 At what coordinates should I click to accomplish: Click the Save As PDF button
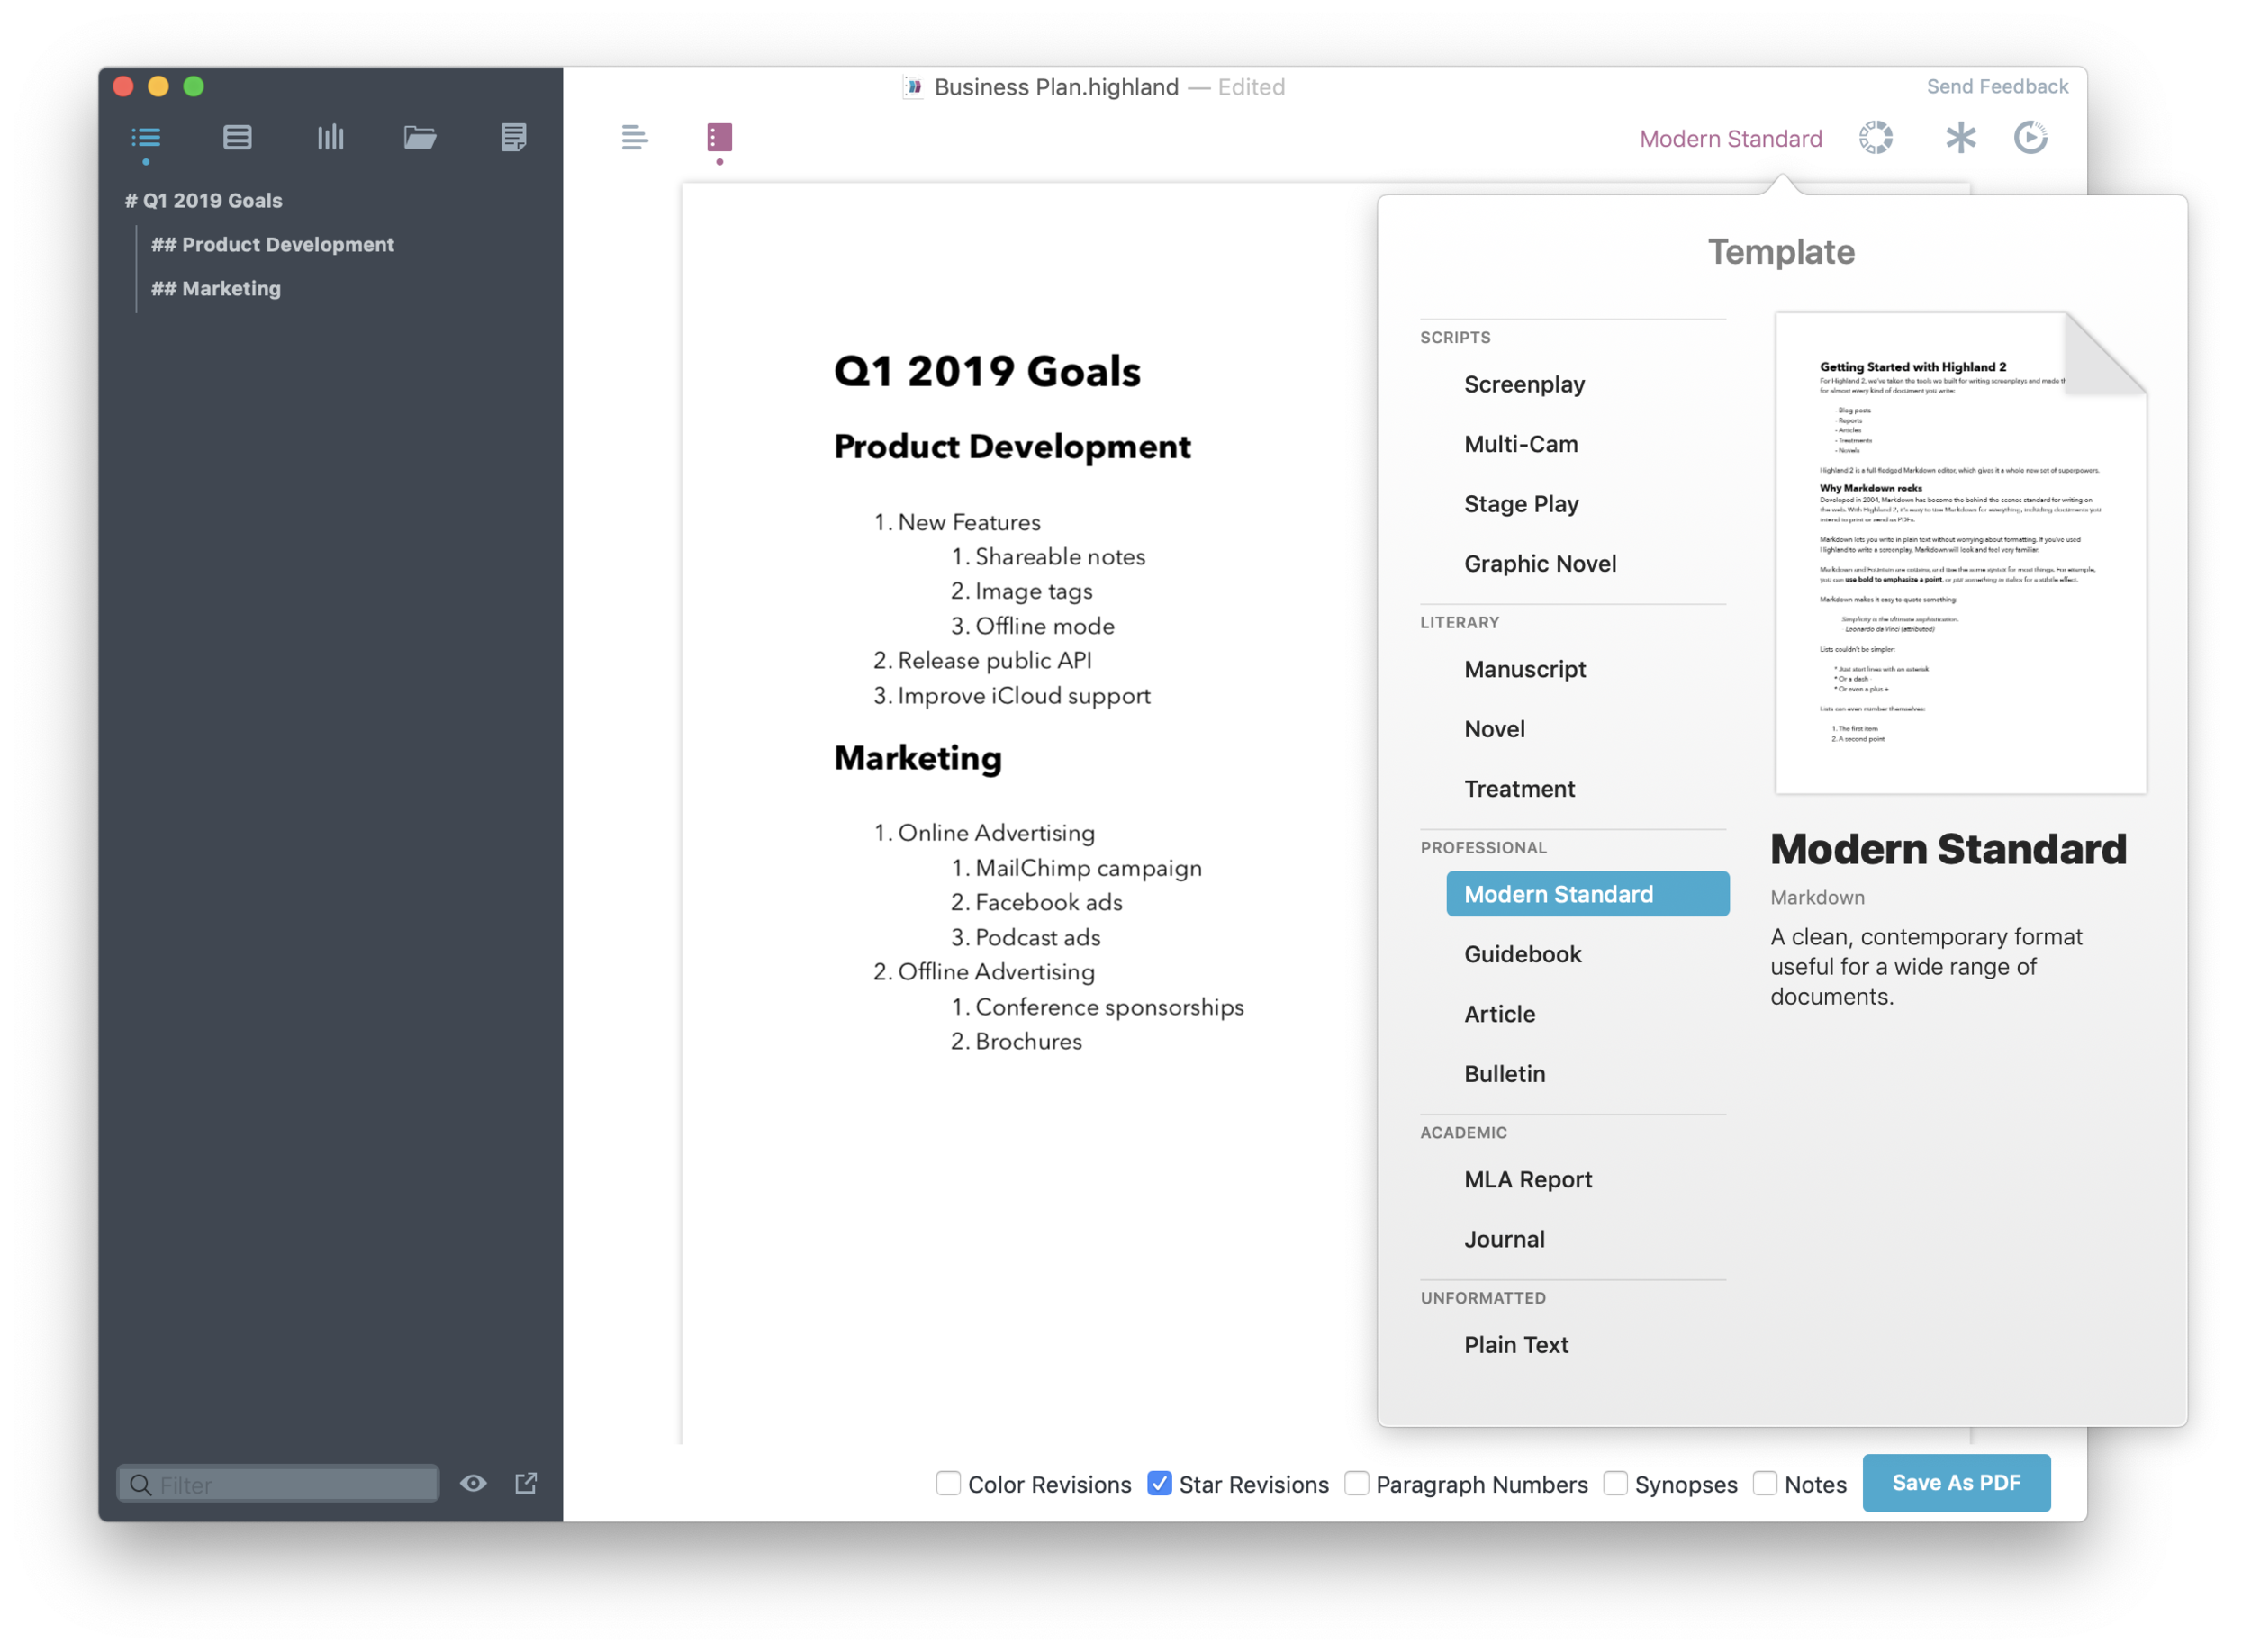[x=1955, y=1483]
